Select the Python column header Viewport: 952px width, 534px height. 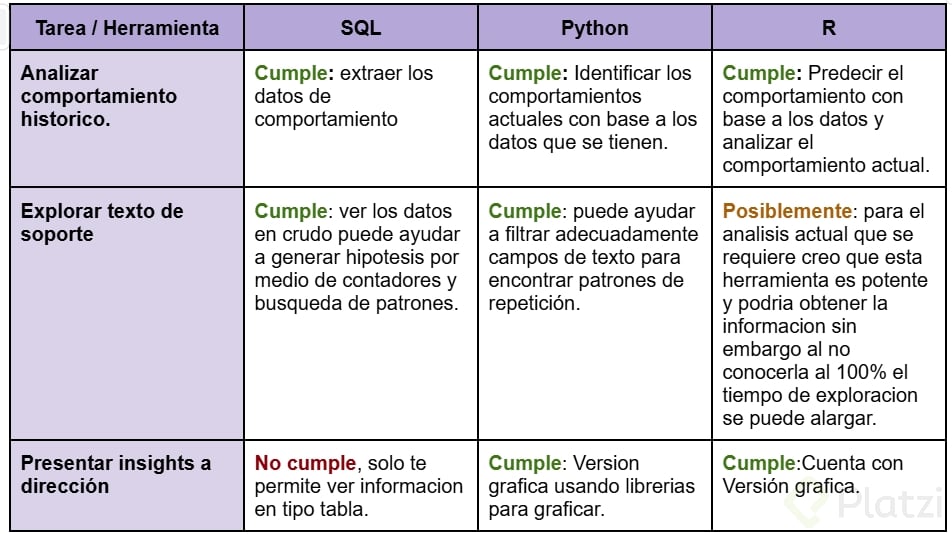pyautogui.click(x=594, y=28)
